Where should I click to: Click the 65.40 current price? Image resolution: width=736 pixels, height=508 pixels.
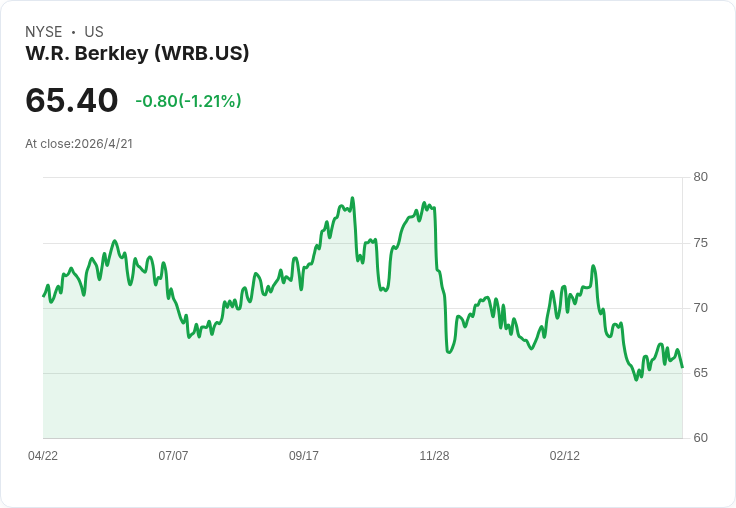[72, 100]
